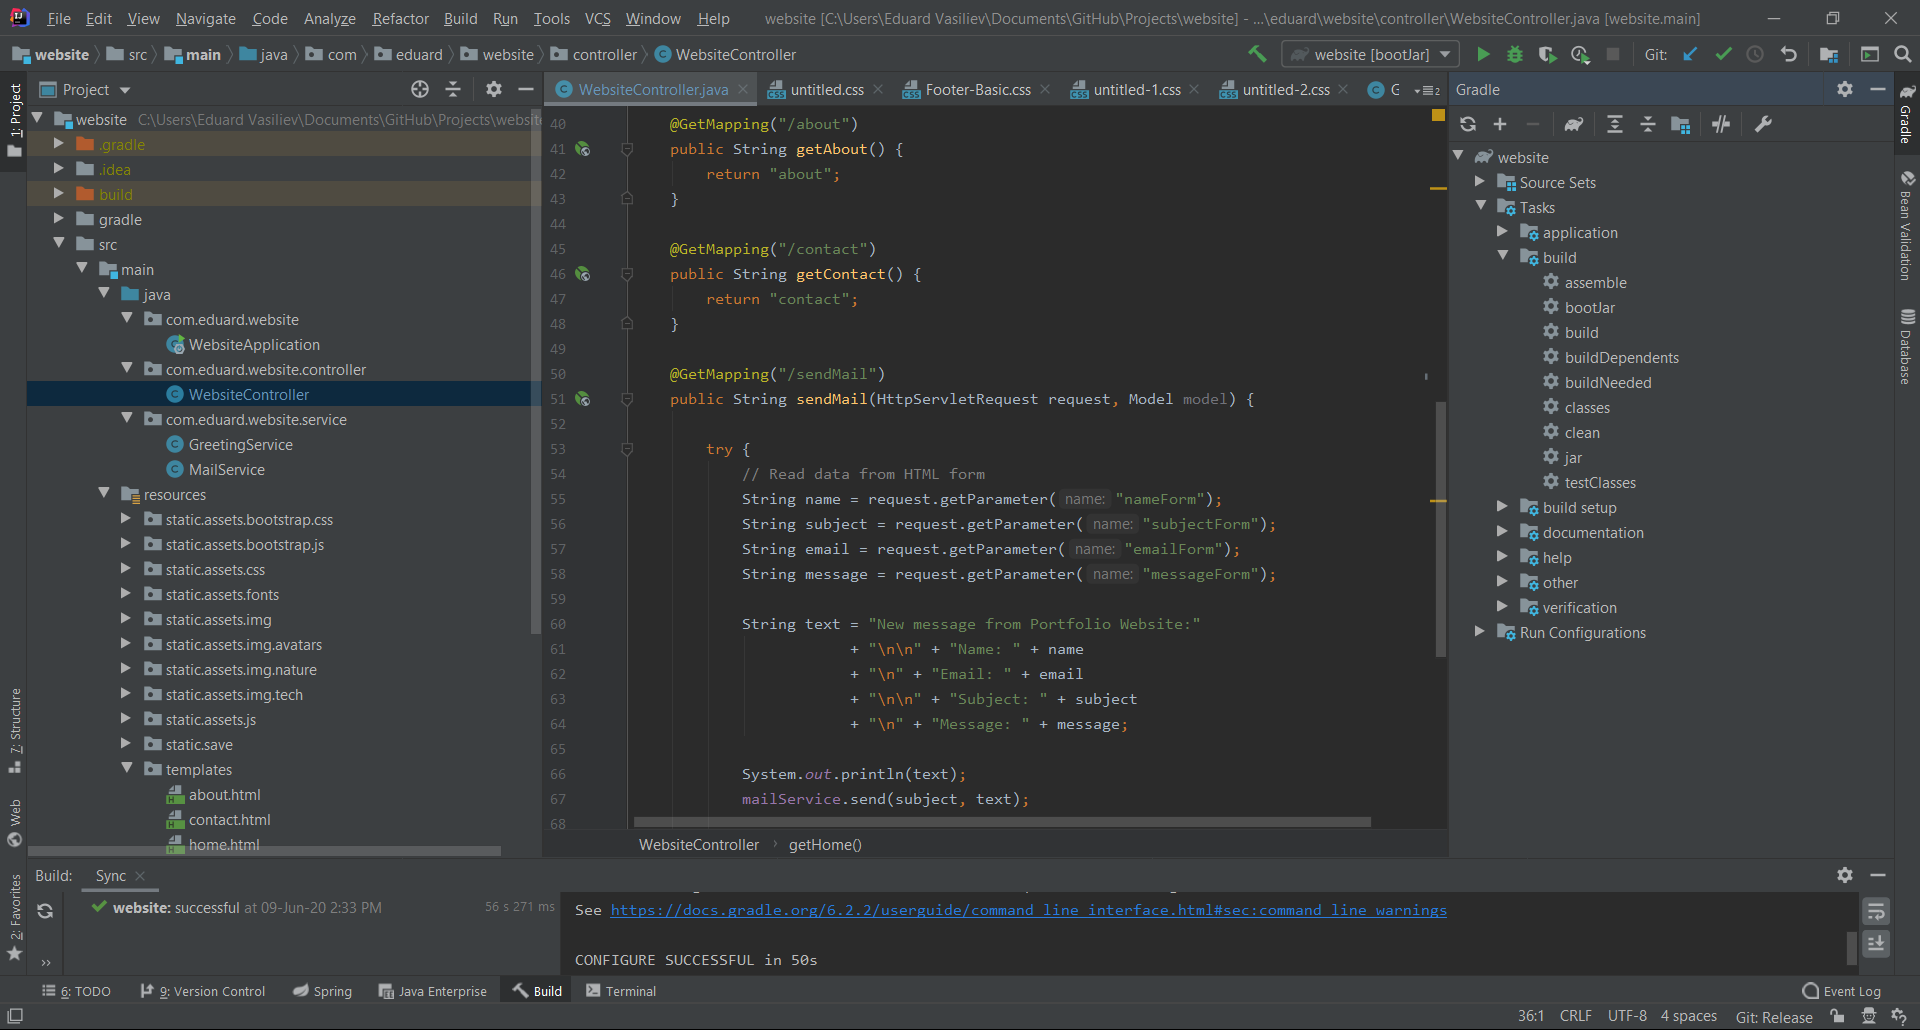This screenshot has height=1030, width=1920.
Task: Open the Event Log button in status bar
Action: [x=1841, y=991]
